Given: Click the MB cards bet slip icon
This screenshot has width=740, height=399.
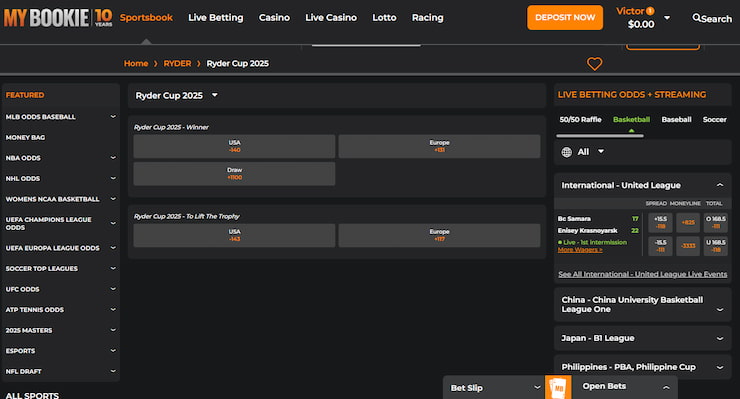Looking at the screenshot, I should (558, 387).
